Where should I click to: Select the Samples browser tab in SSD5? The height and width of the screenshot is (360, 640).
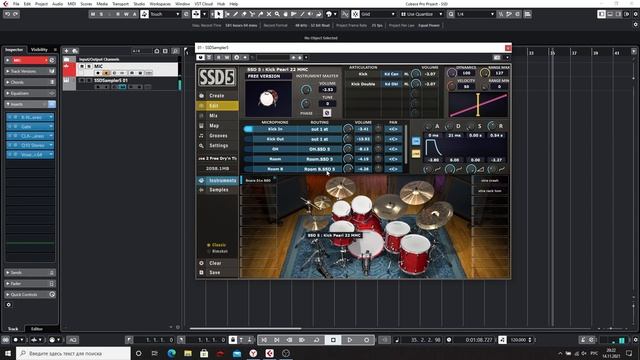click(217, 190)
